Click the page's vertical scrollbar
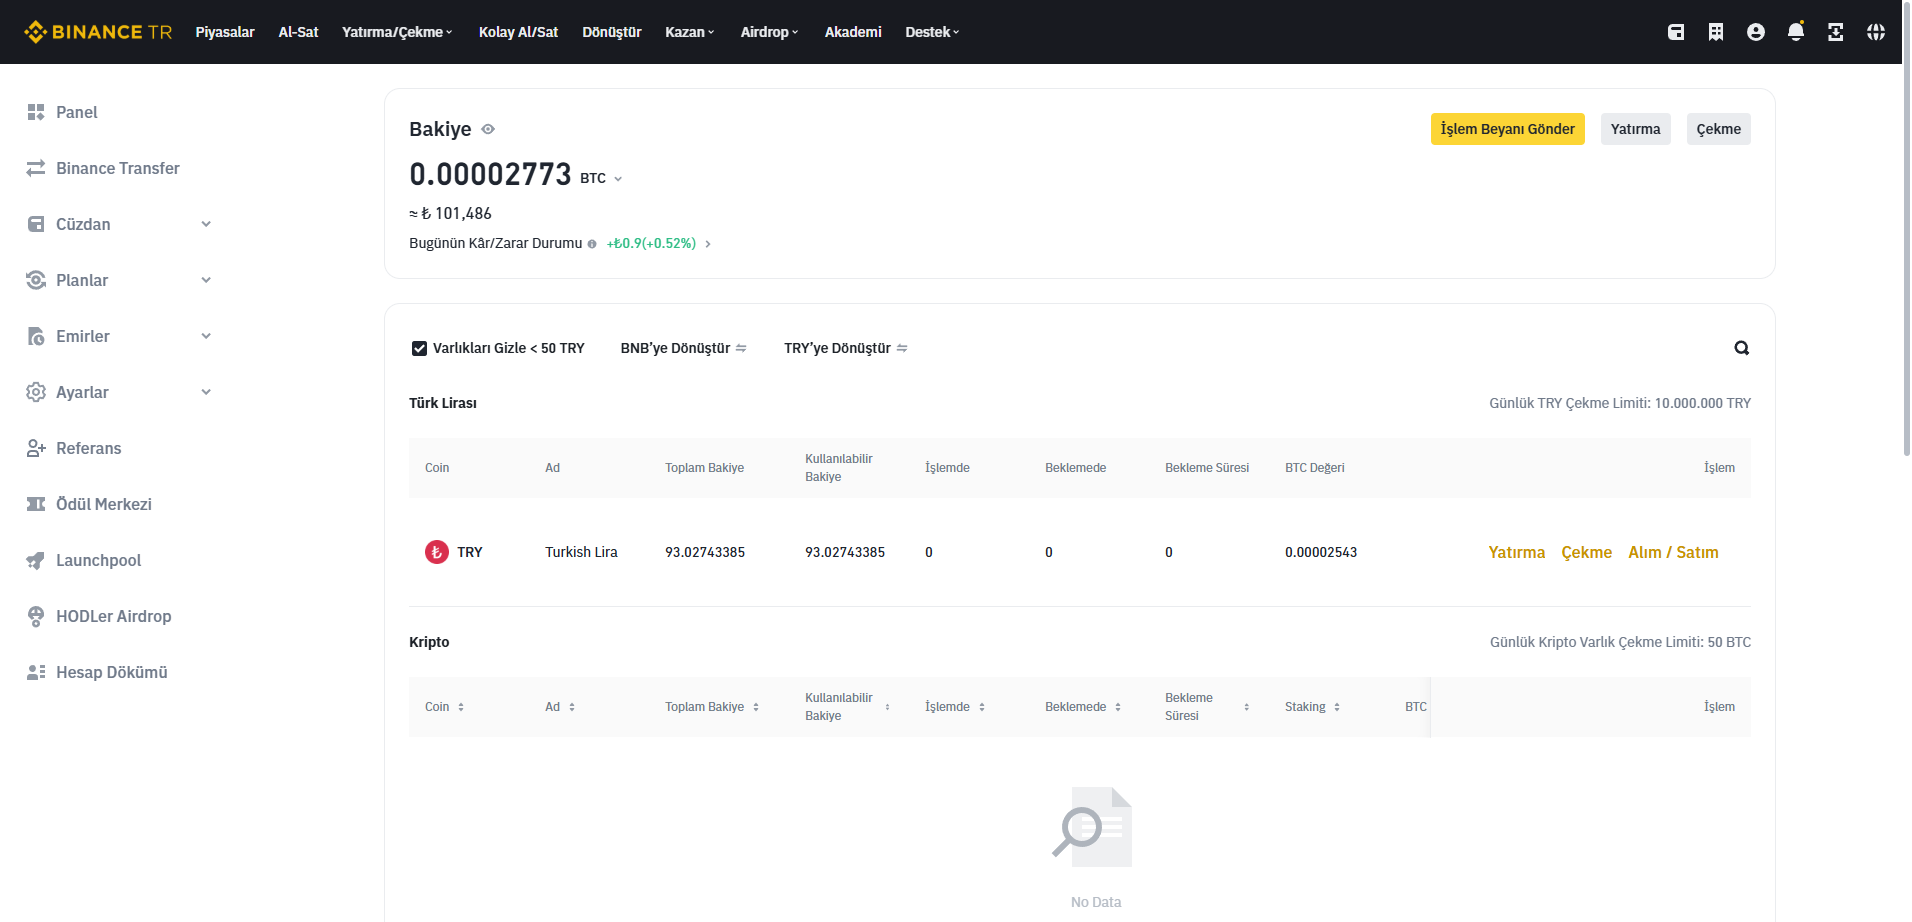Image resolution: width=1912 pixels, height=922 pixels. coord(1906,230)
